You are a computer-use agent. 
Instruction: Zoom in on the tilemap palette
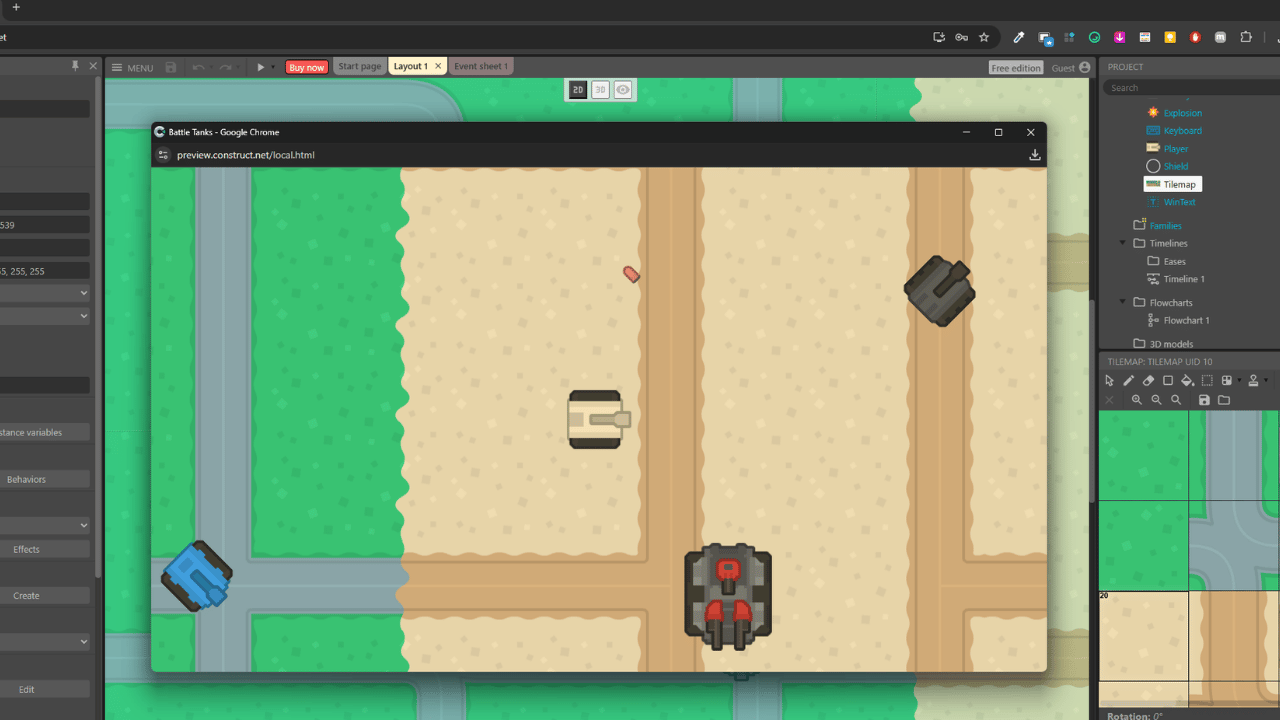tap(1137, 400)
